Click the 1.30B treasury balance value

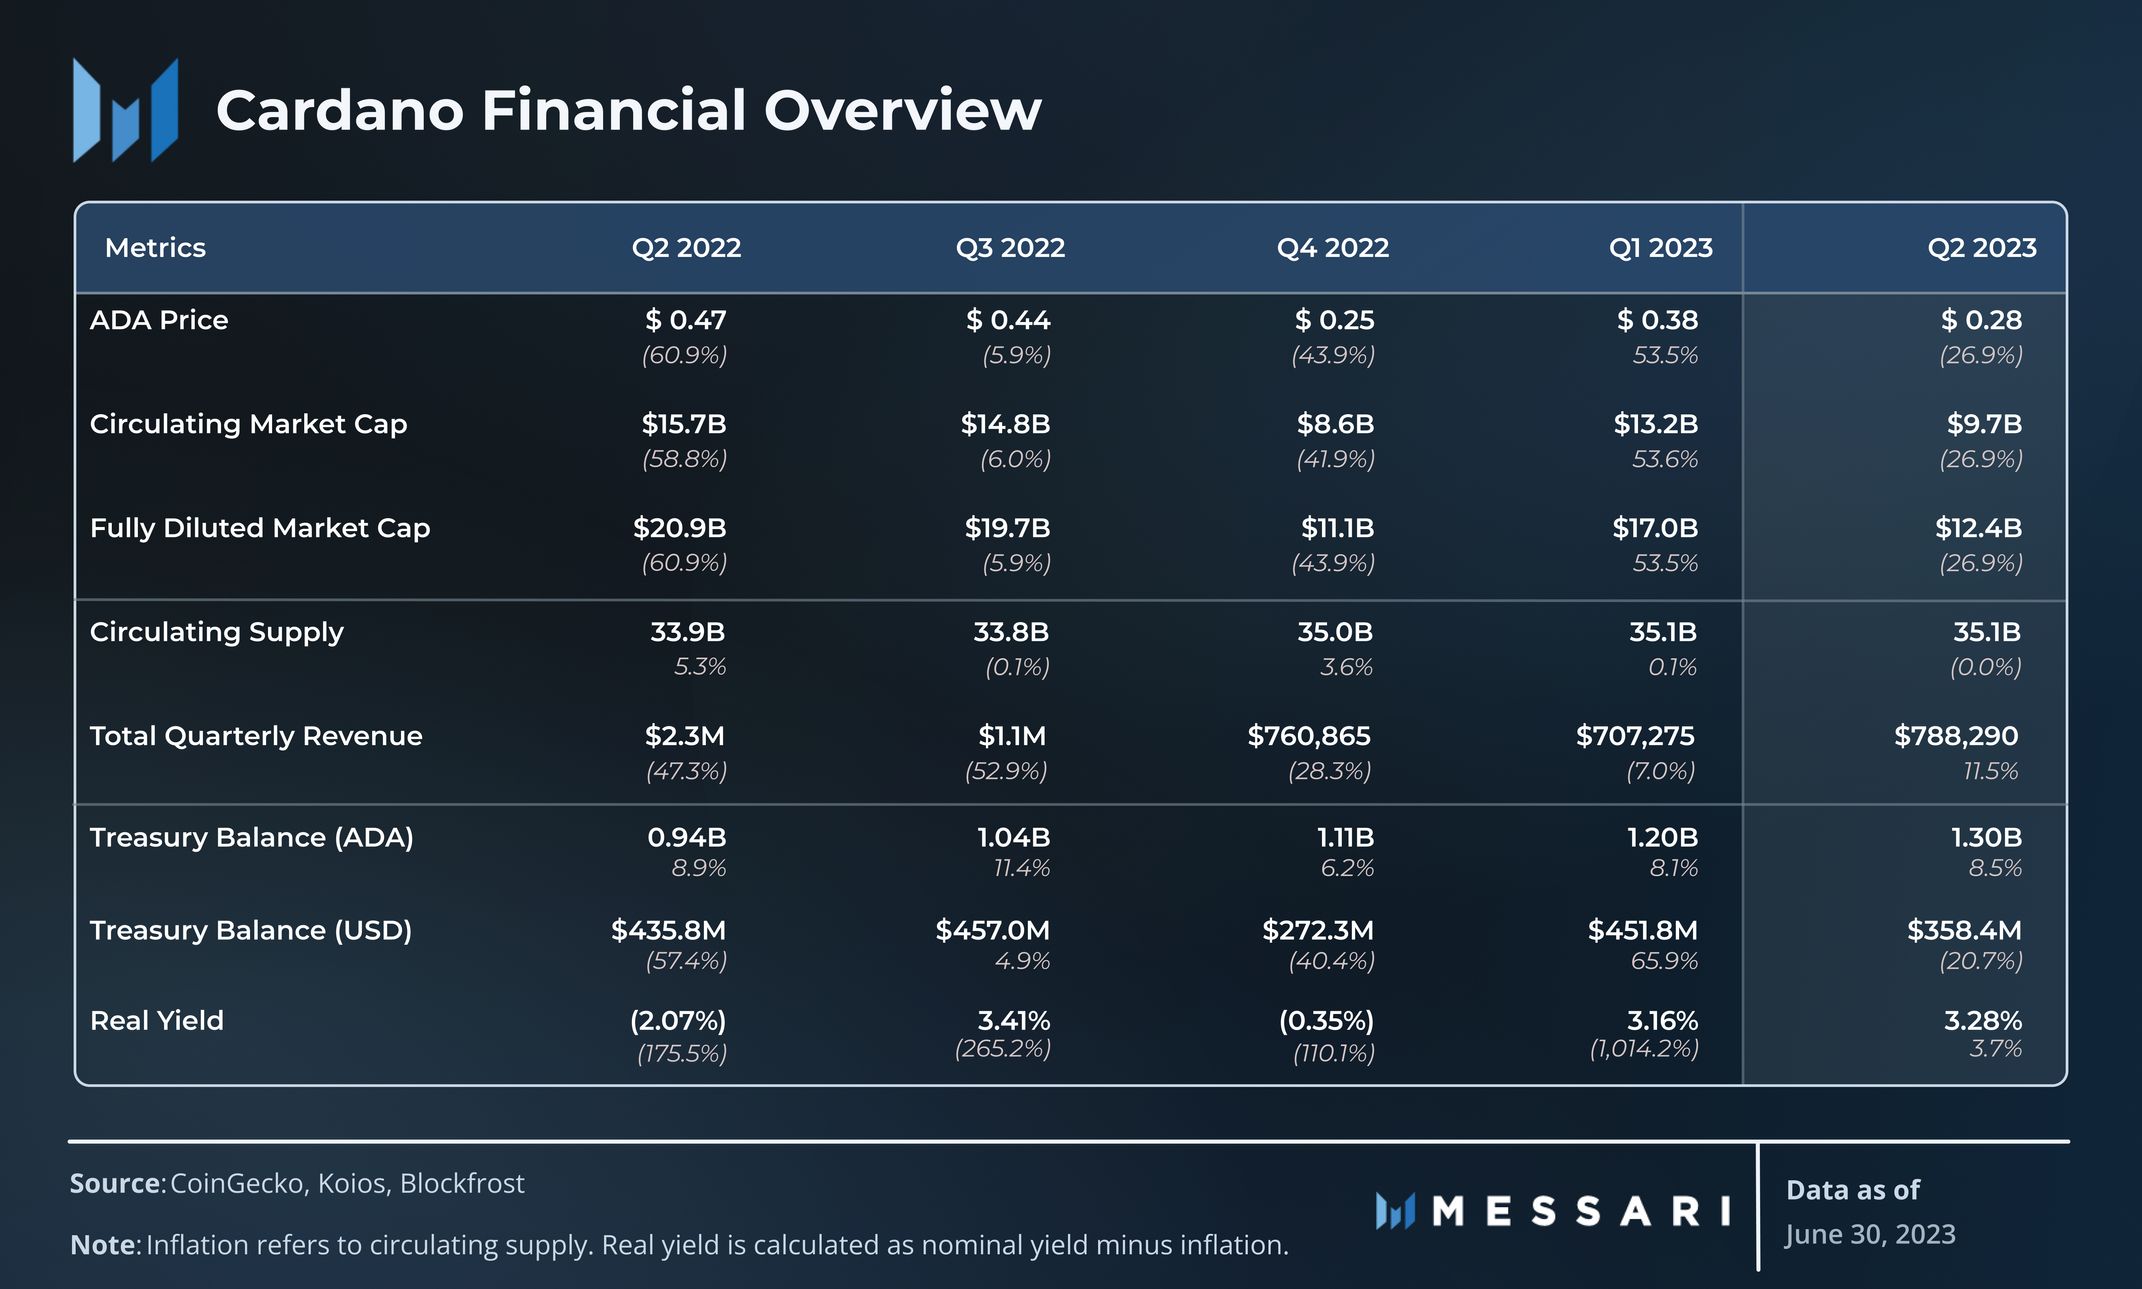[x=1986, y=837]
